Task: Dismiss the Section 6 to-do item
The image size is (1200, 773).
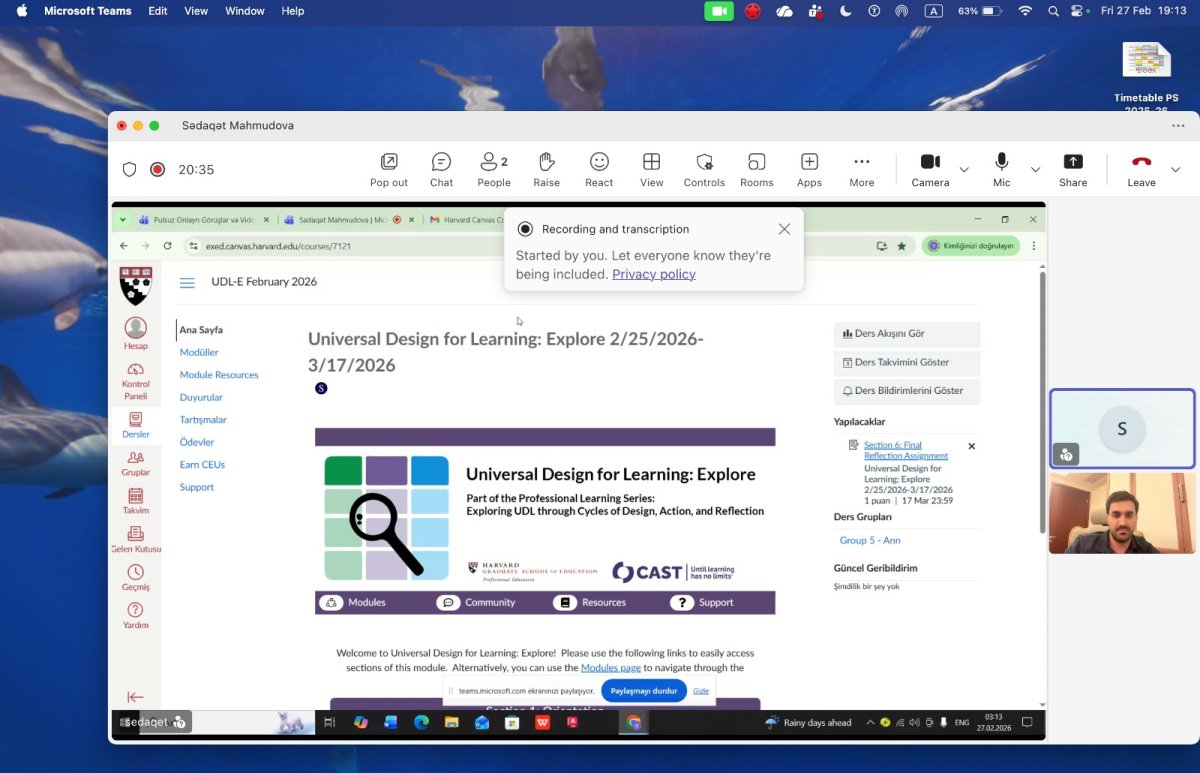Action: coord(971,446)
